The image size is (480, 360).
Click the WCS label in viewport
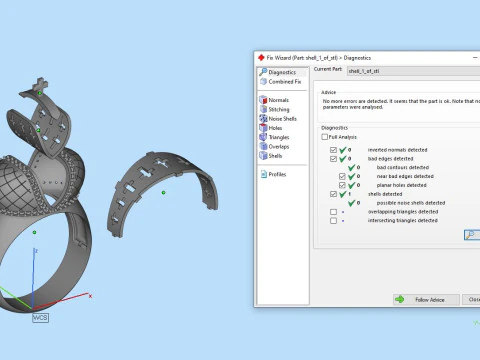pos(40,318)
